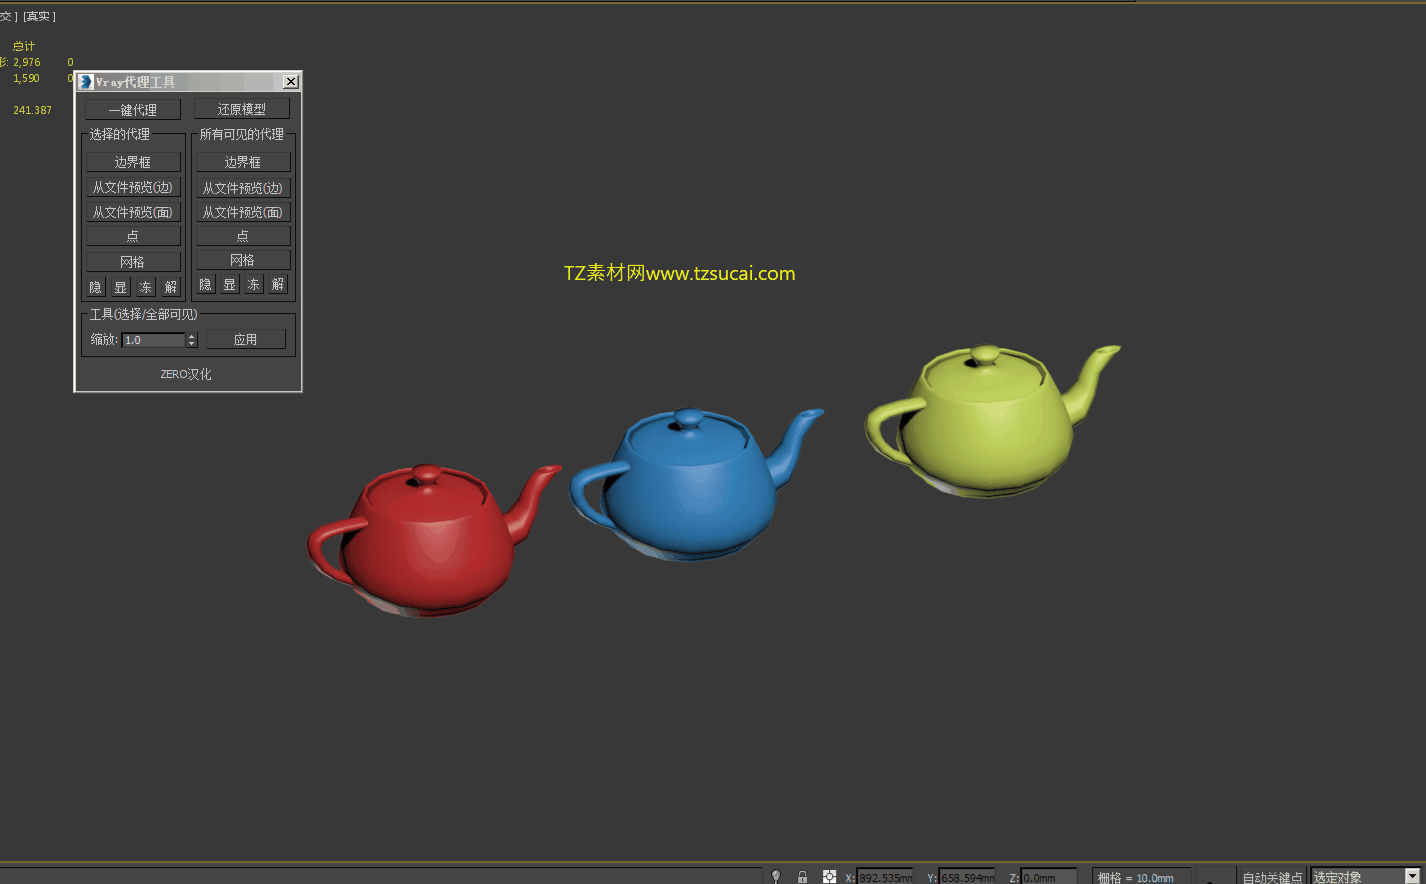Viewport: 1426px width, 884px height.
Task: Click the absolute/offset transform mode icon
Action: pos(829,877)
